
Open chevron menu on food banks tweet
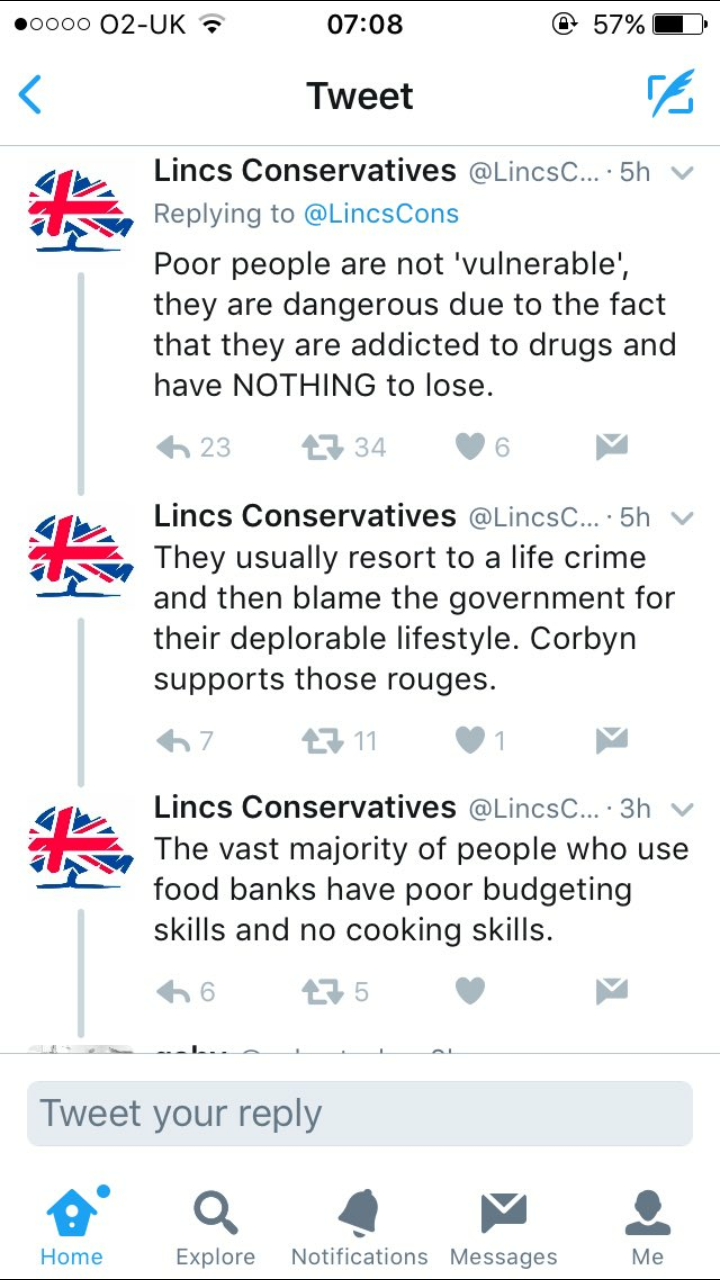[682, 808]
